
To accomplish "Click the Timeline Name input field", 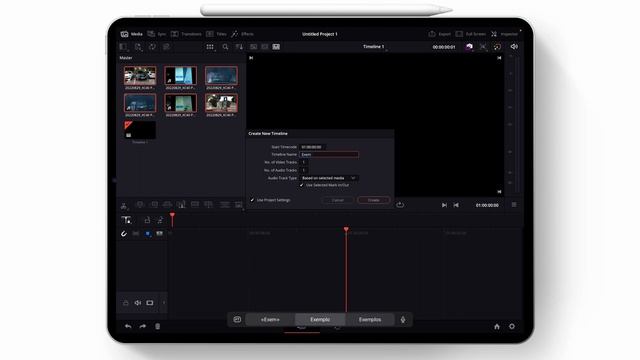I will tap(329, 155).
